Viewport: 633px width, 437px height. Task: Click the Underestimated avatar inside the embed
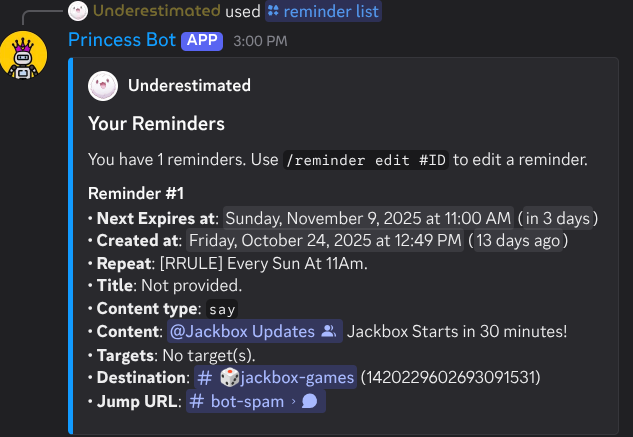coord(101,86)
